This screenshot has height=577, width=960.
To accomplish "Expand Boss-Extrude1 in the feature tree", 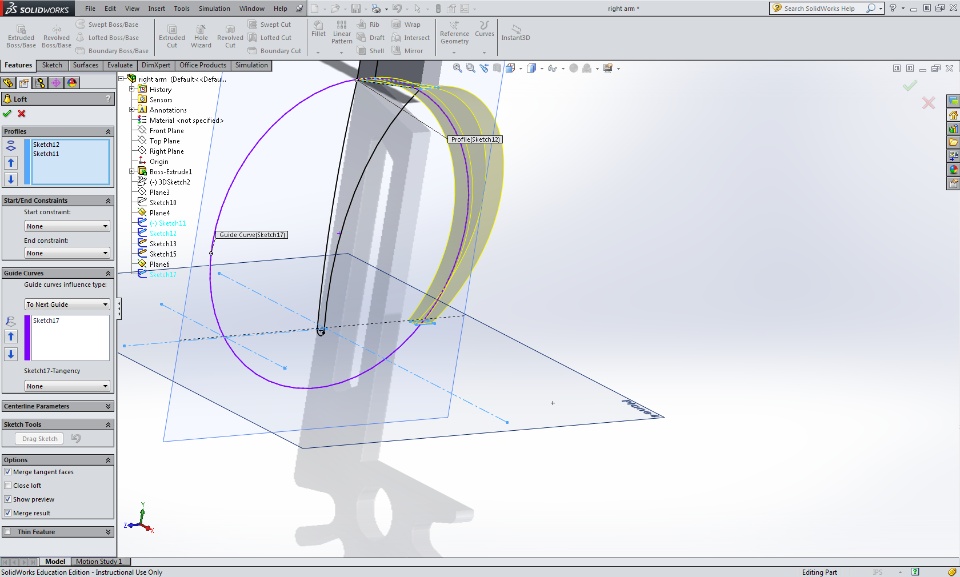I will [132, 172].
